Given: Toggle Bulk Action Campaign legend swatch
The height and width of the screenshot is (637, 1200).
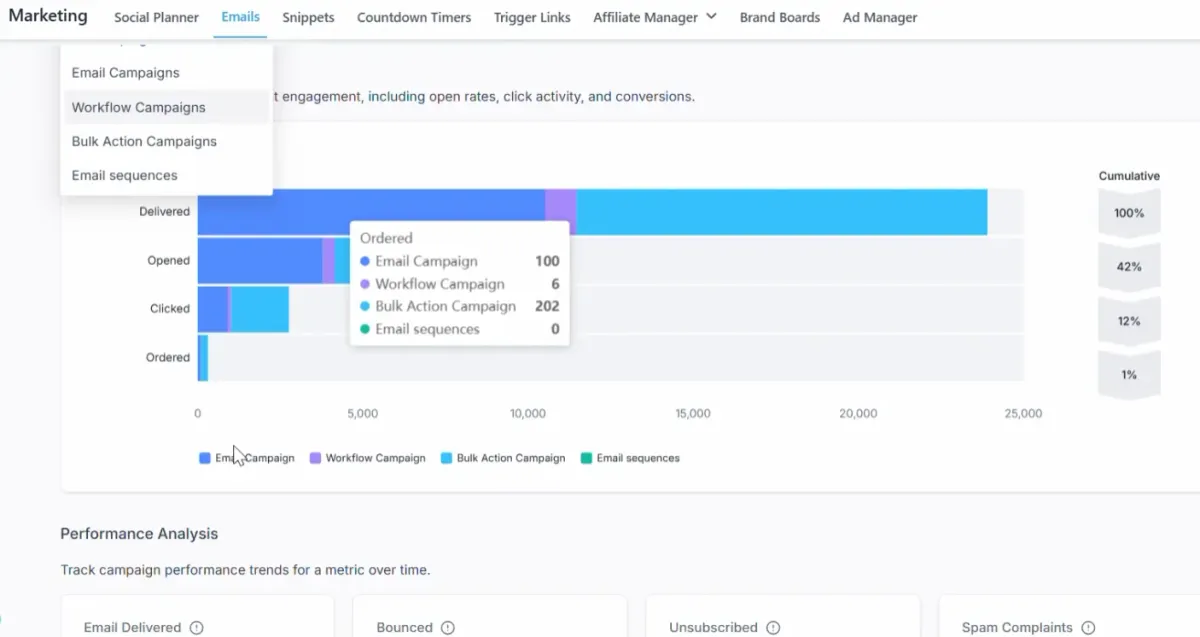Looking at the screenshot, I should coord(446,458).
